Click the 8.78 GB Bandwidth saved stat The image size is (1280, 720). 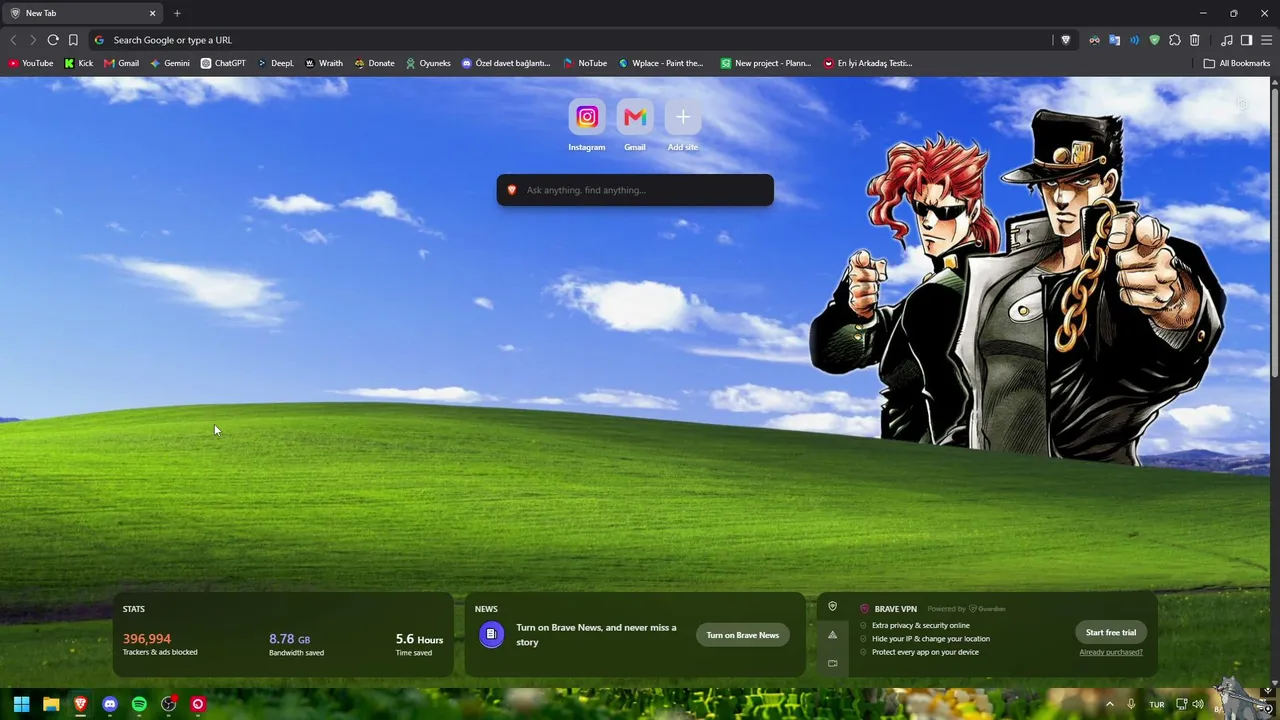click(x=296, y=644)
